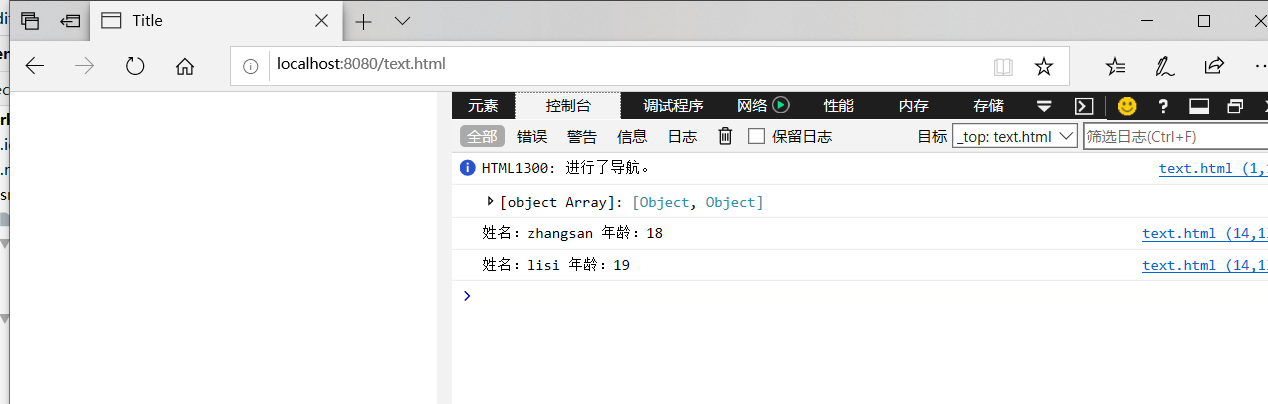
Task: Open the text.html link on the lisi row
Action: click(1205, 265)
